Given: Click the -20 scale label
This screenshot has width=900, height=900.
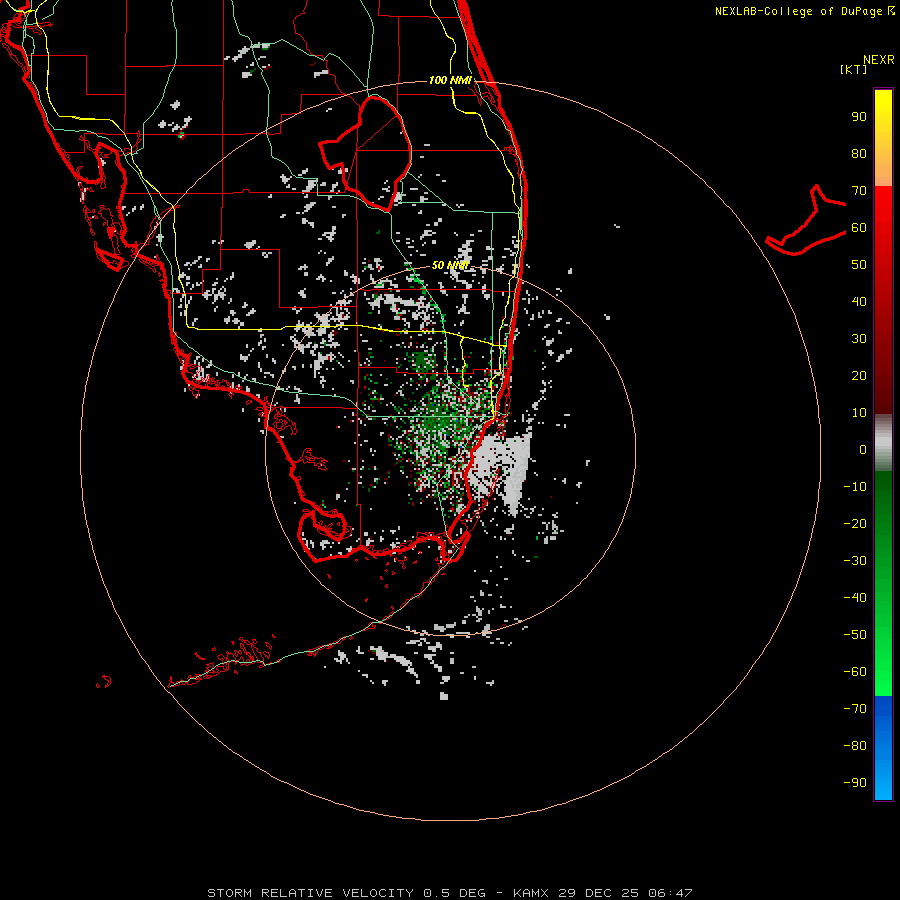Looking at the screenshot, I should coord(855,524).
